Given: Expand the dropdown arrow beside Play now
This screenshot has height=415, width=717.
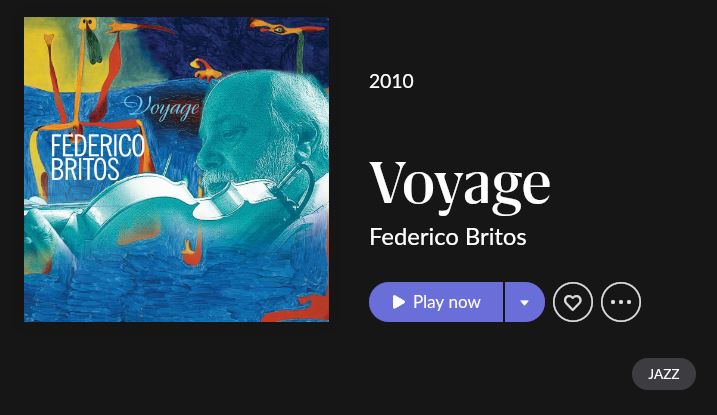Looking at the screenshot, I should point(524,302).
